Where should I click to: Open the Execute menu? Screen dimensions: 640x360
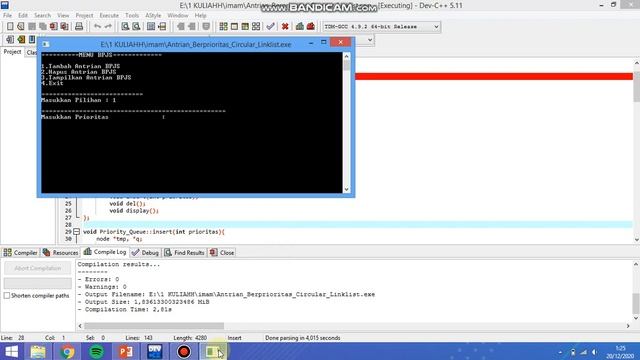pyautogui.click(x=109, y=16)
